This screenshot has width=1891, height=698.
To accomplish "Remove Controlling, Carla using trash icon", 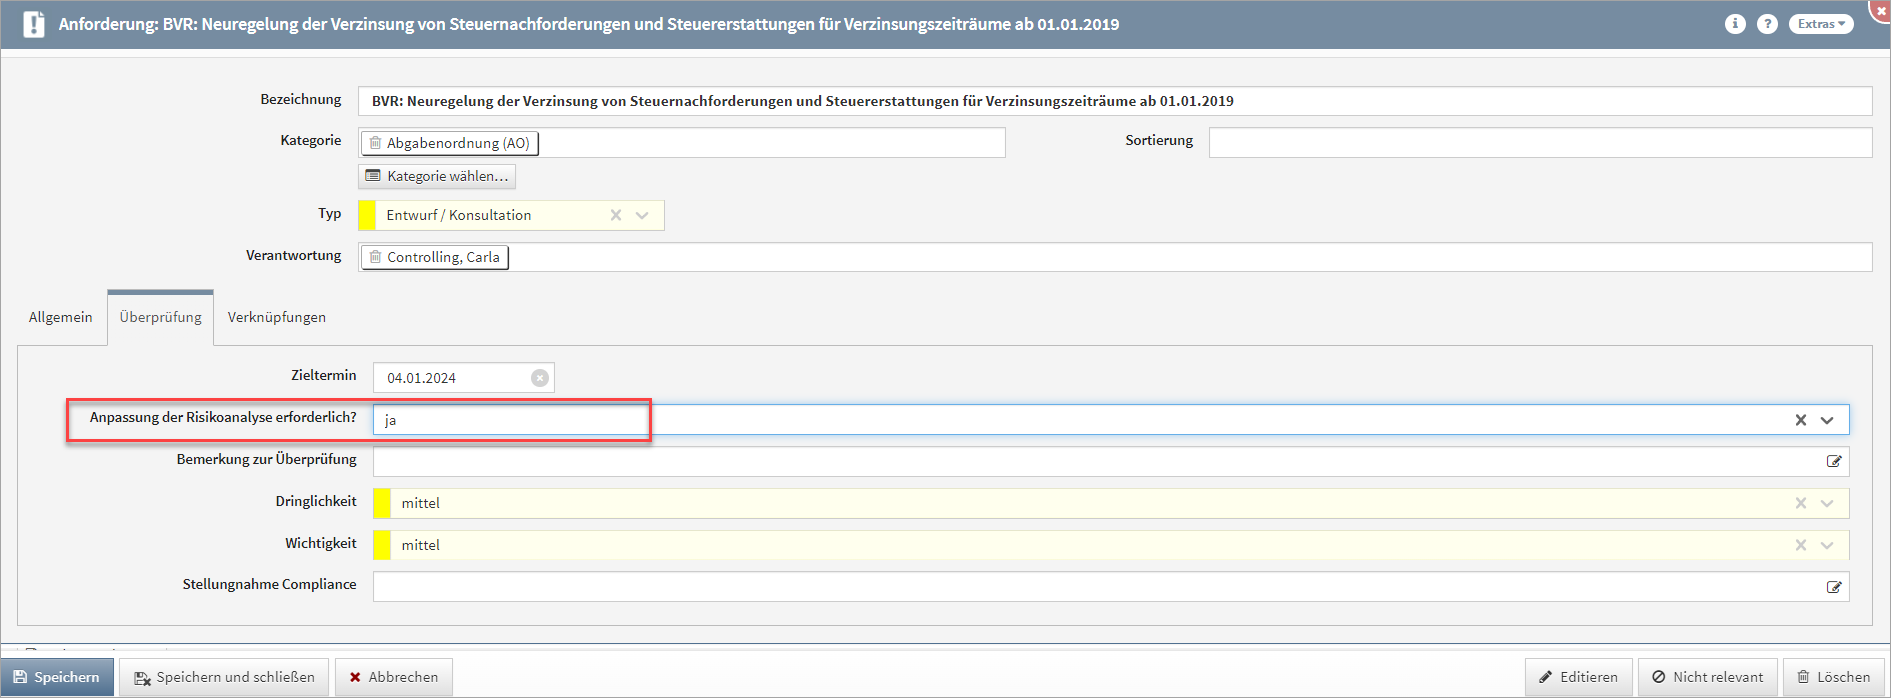I will click(x=375, y=257).
